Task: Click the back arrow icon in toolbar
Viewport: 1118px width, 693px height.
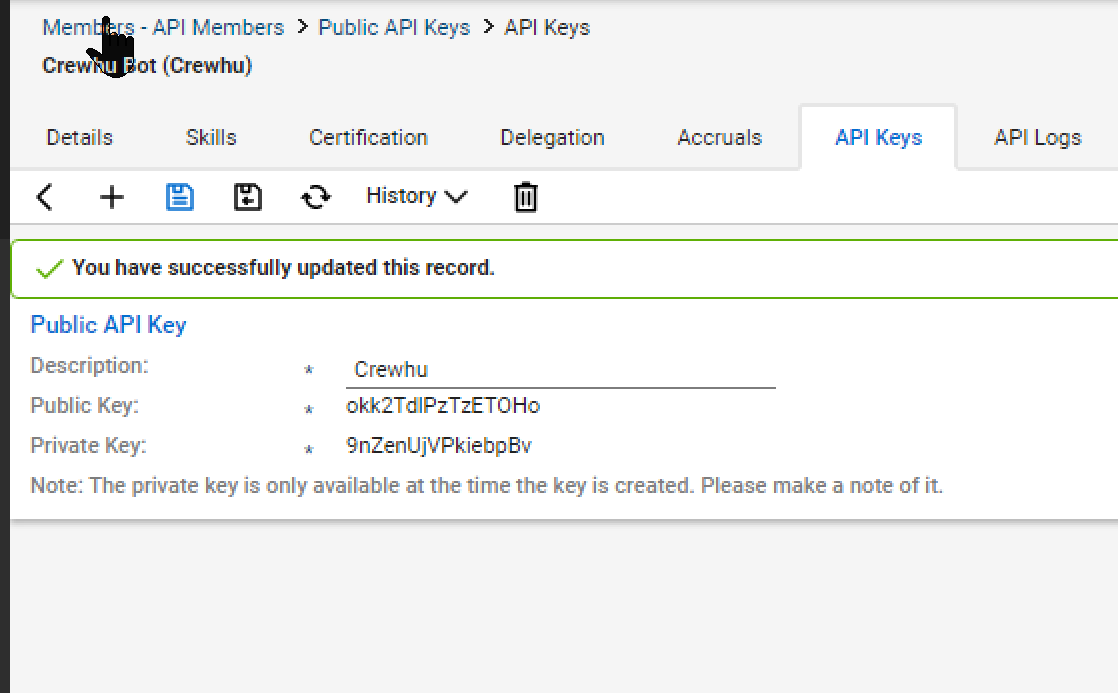Action: click(44, 197)
